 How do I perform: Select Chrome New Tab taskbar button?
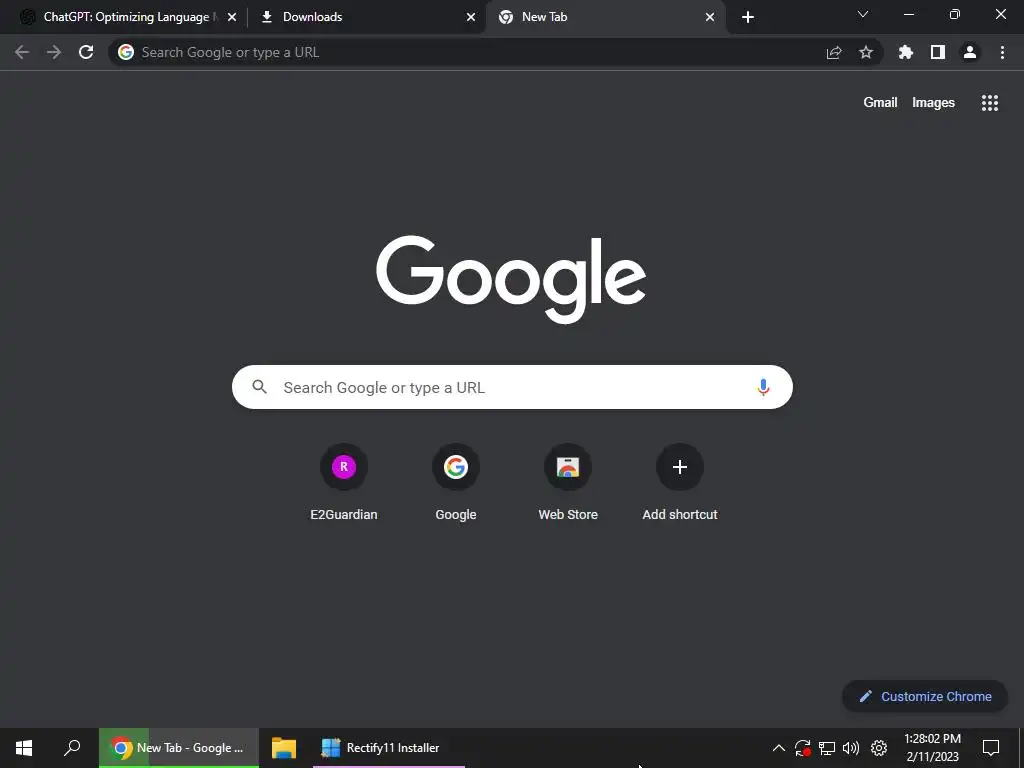point(179,748)
